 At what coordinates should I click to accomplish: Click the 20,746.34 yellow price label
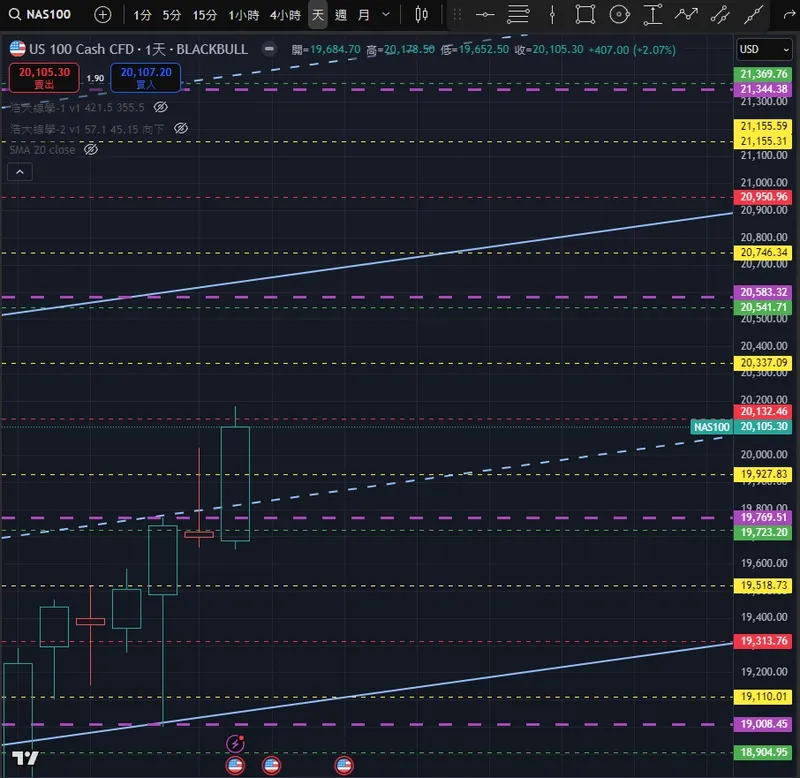coord(763,253)
